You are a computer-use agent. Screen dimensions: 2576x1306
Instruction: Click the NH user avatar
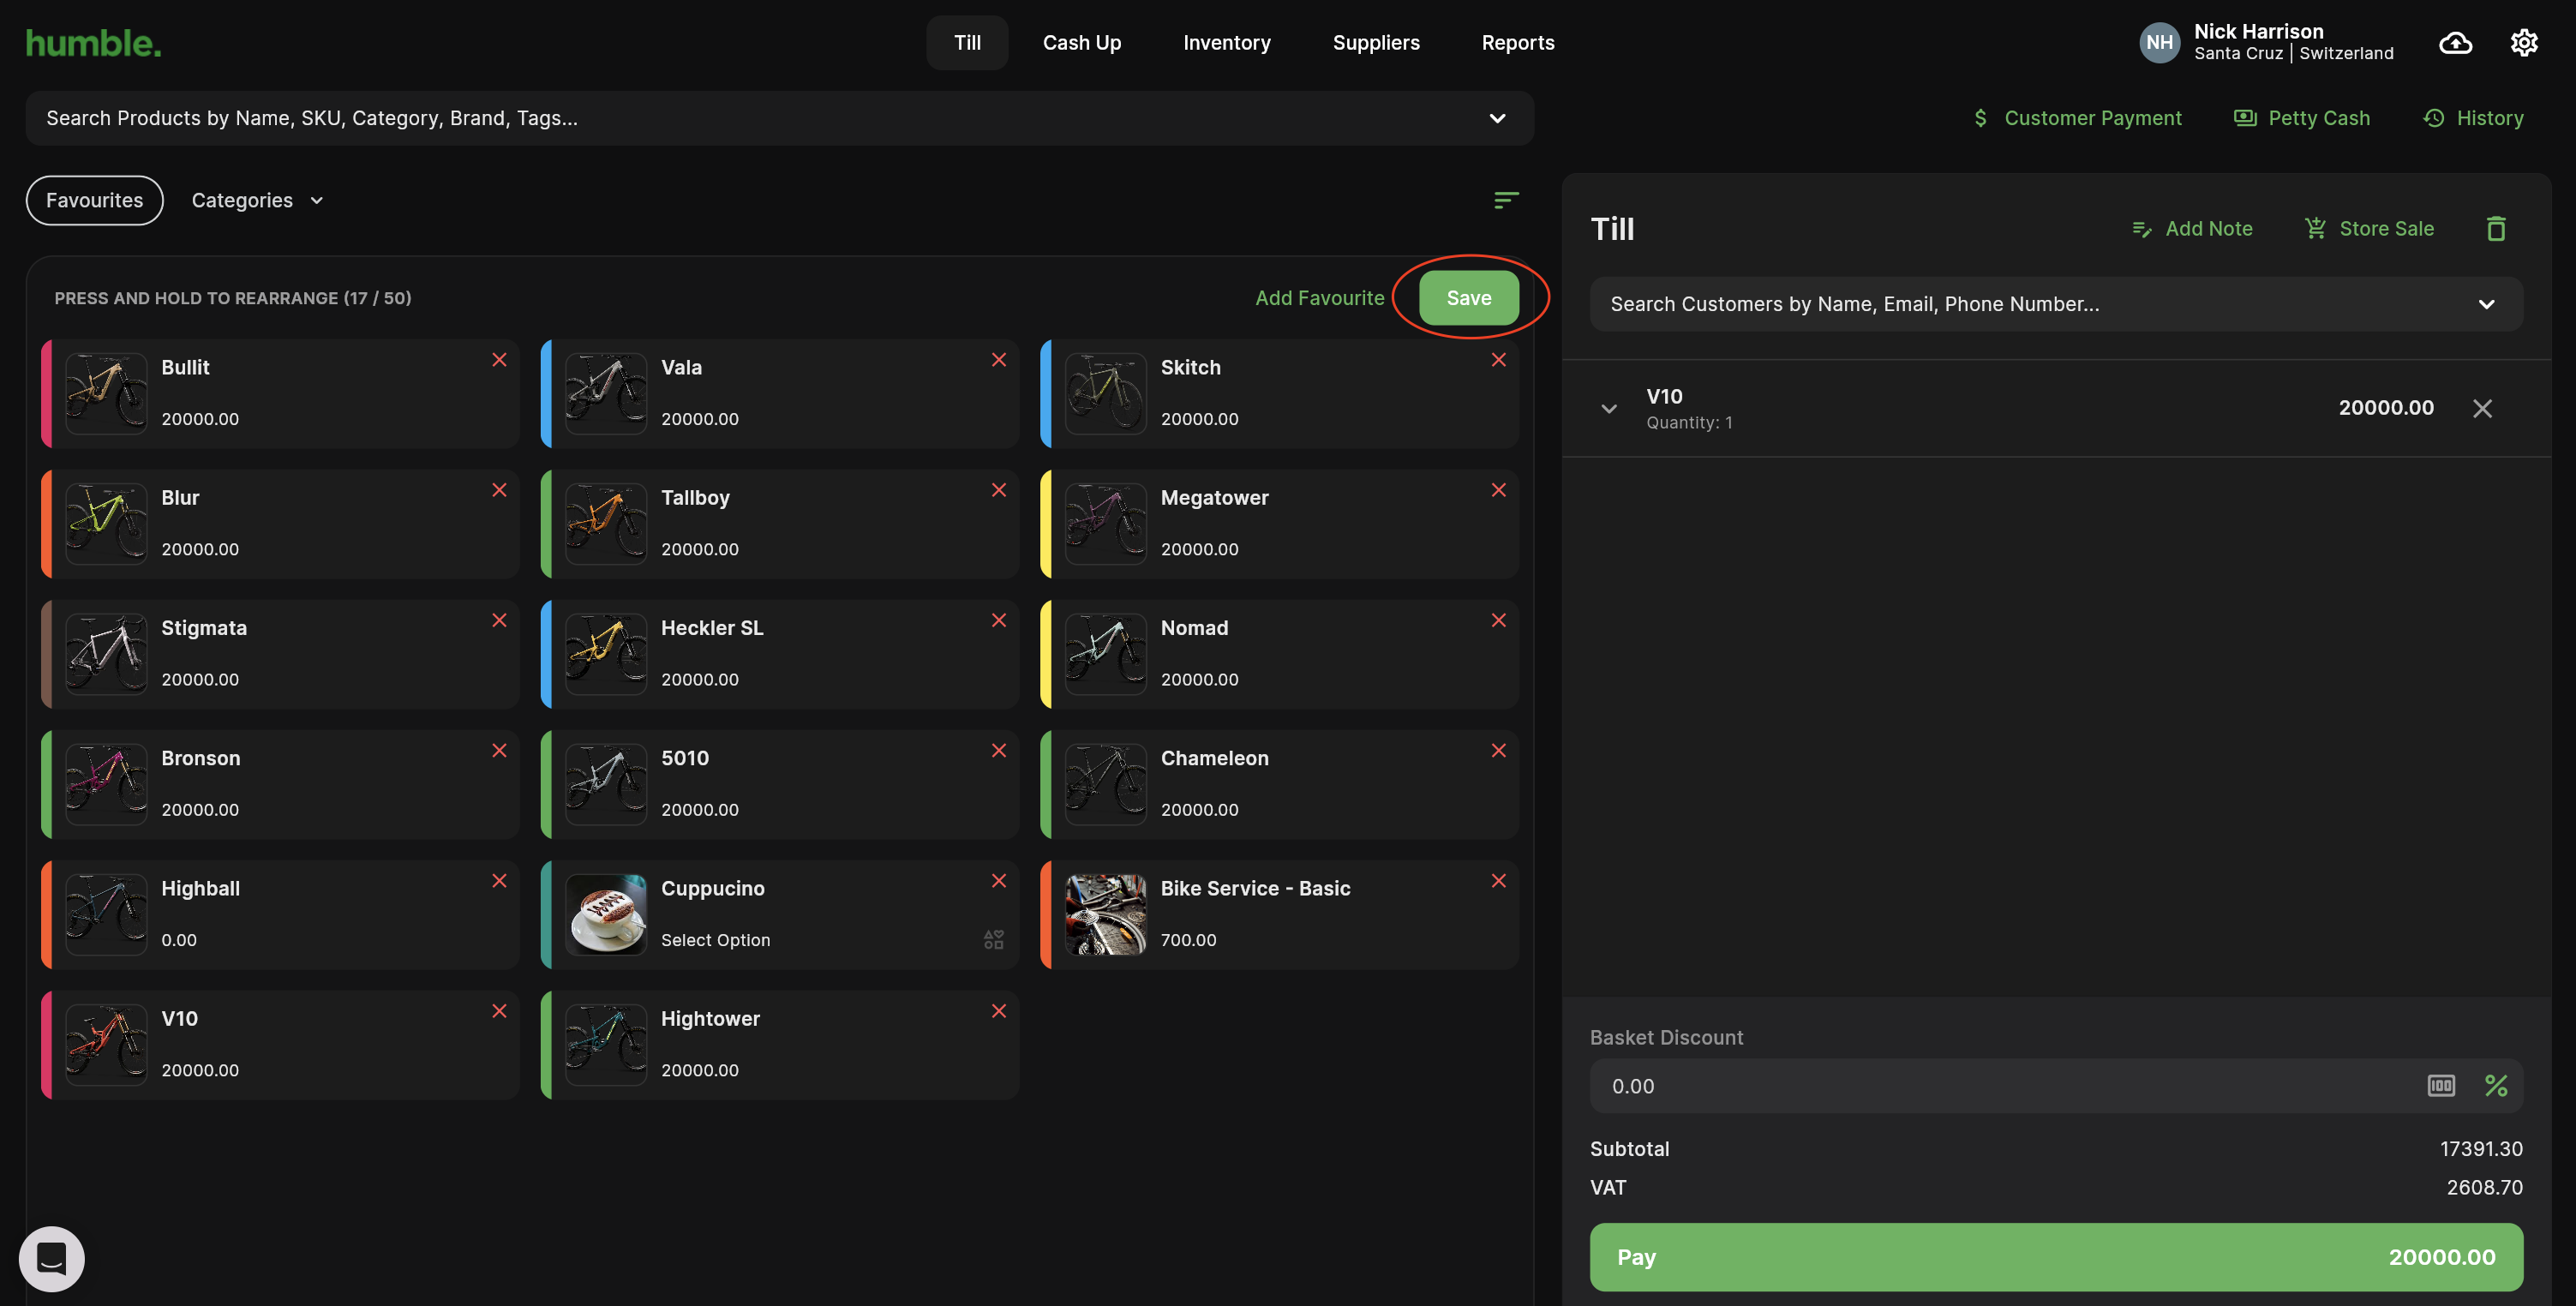point(2159,43)
